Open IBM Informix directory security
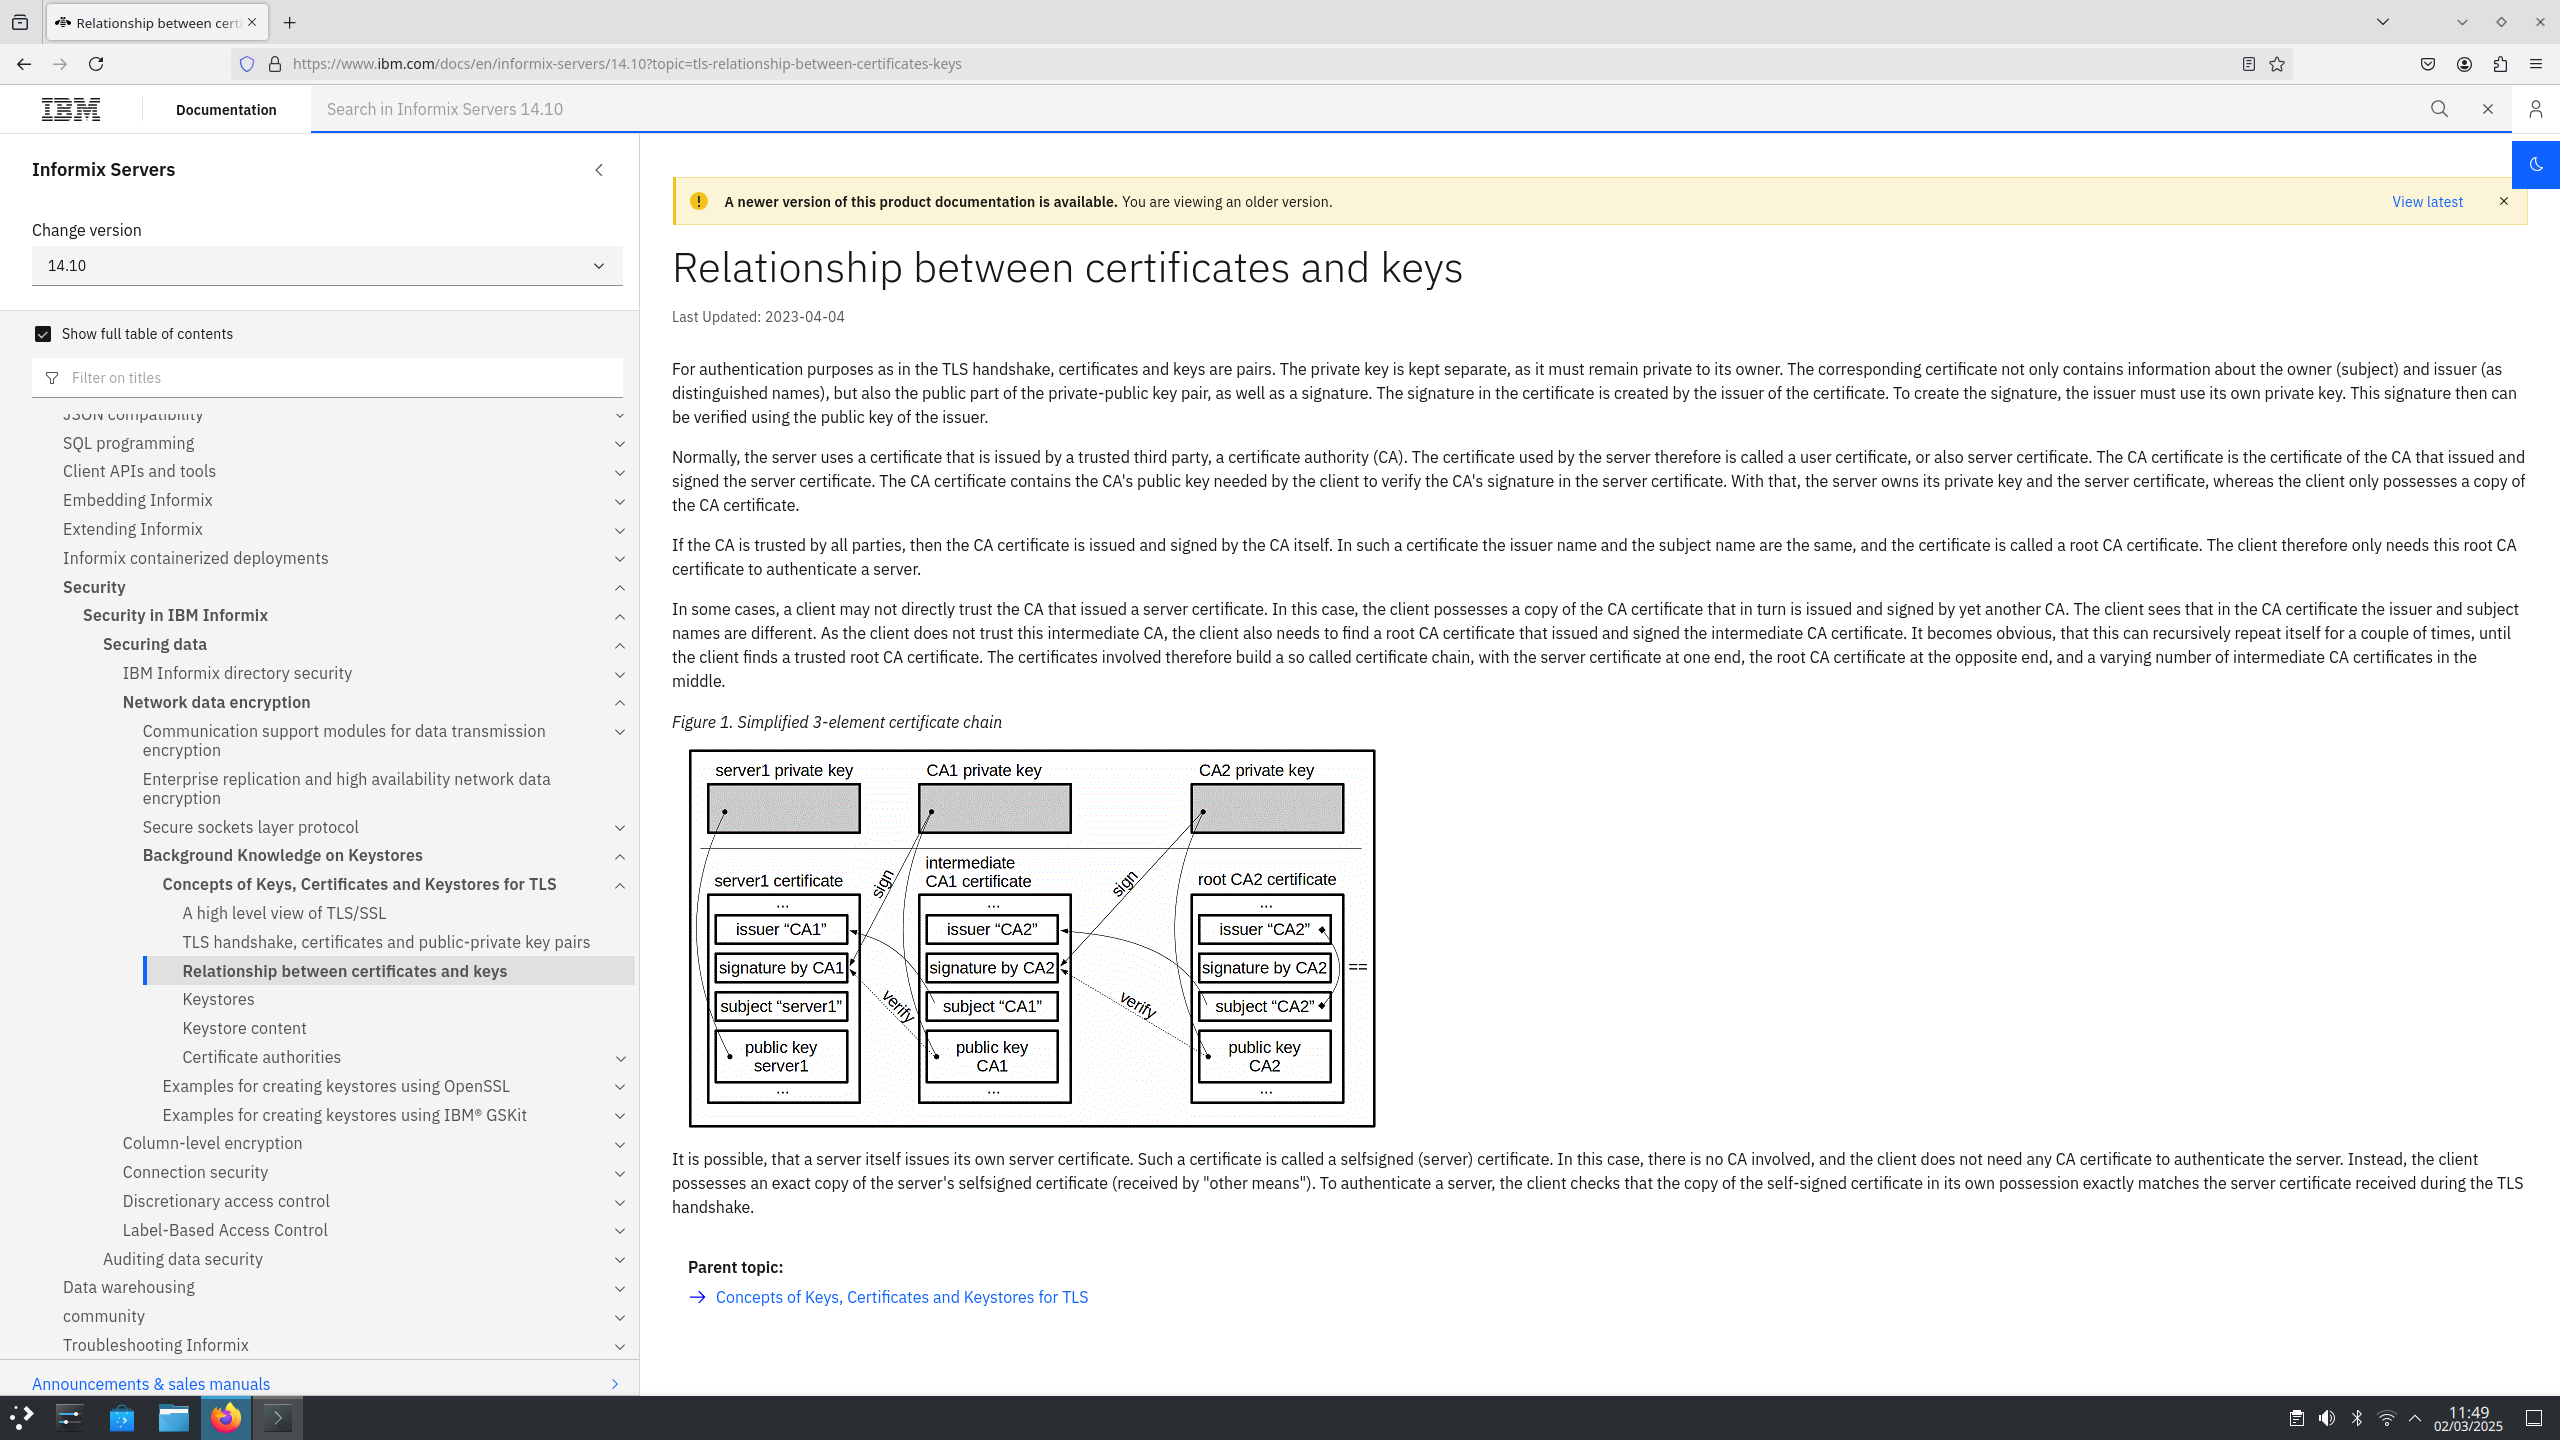The height and width of the screenshot is (1440, 2560). pyautogui.click(x=237, y=674)
